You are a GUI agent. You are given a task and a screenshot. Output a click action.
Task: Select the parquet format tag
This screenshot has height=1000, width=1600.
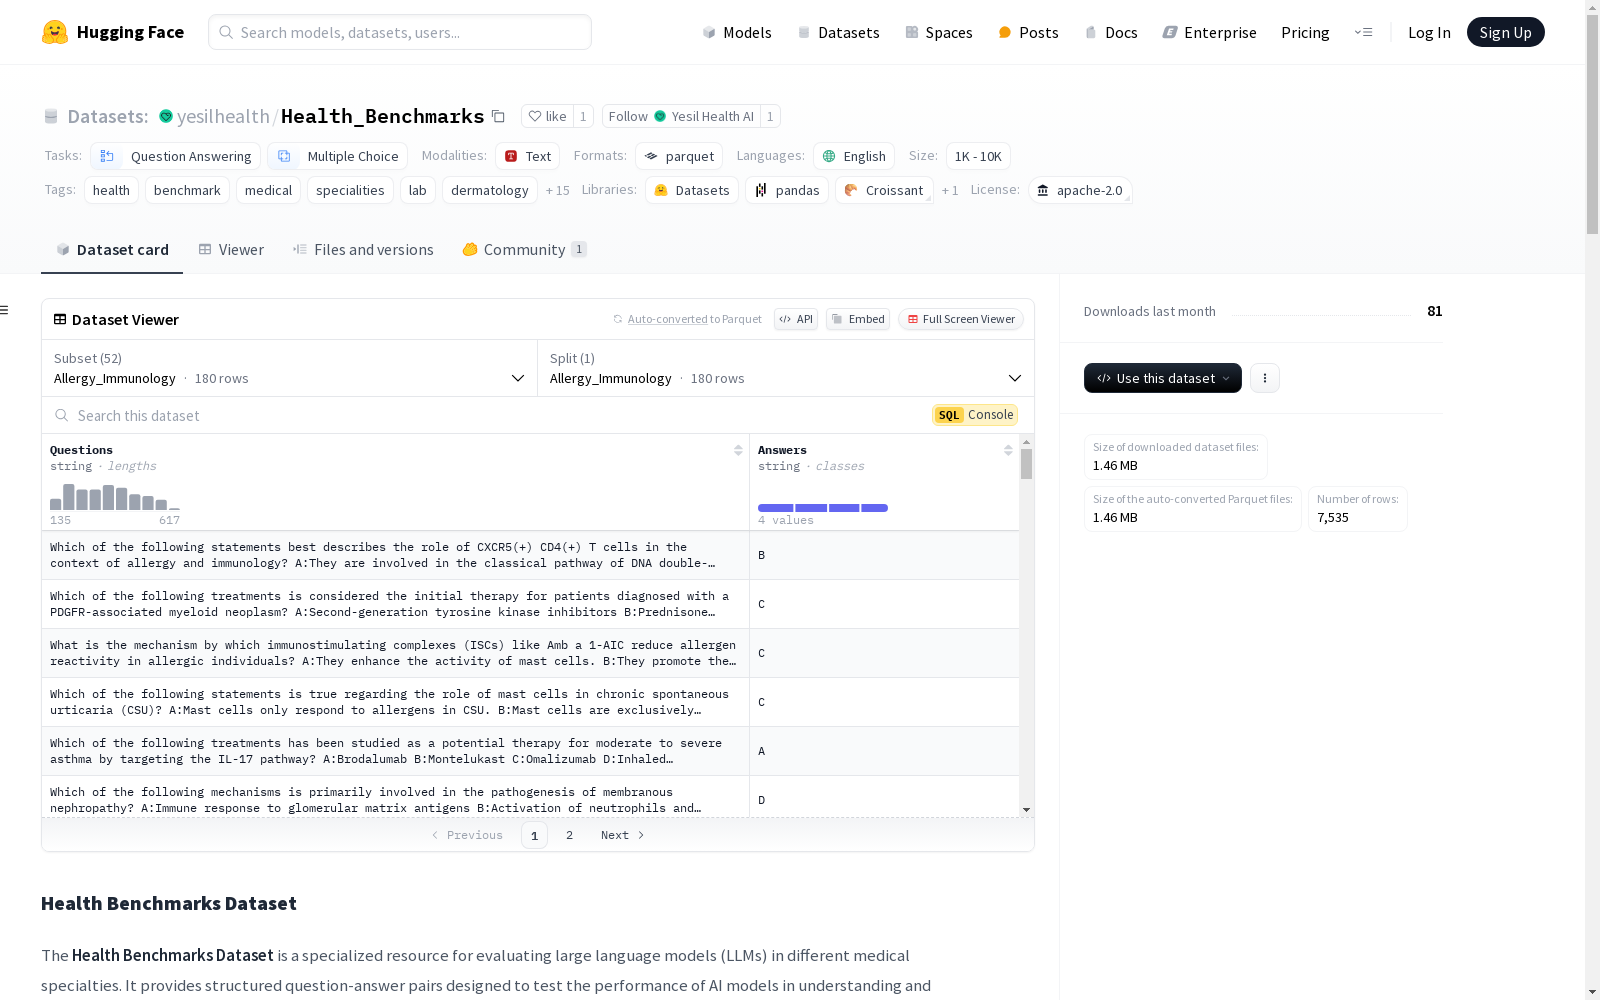pyautogui.click(x=679, y=156)
